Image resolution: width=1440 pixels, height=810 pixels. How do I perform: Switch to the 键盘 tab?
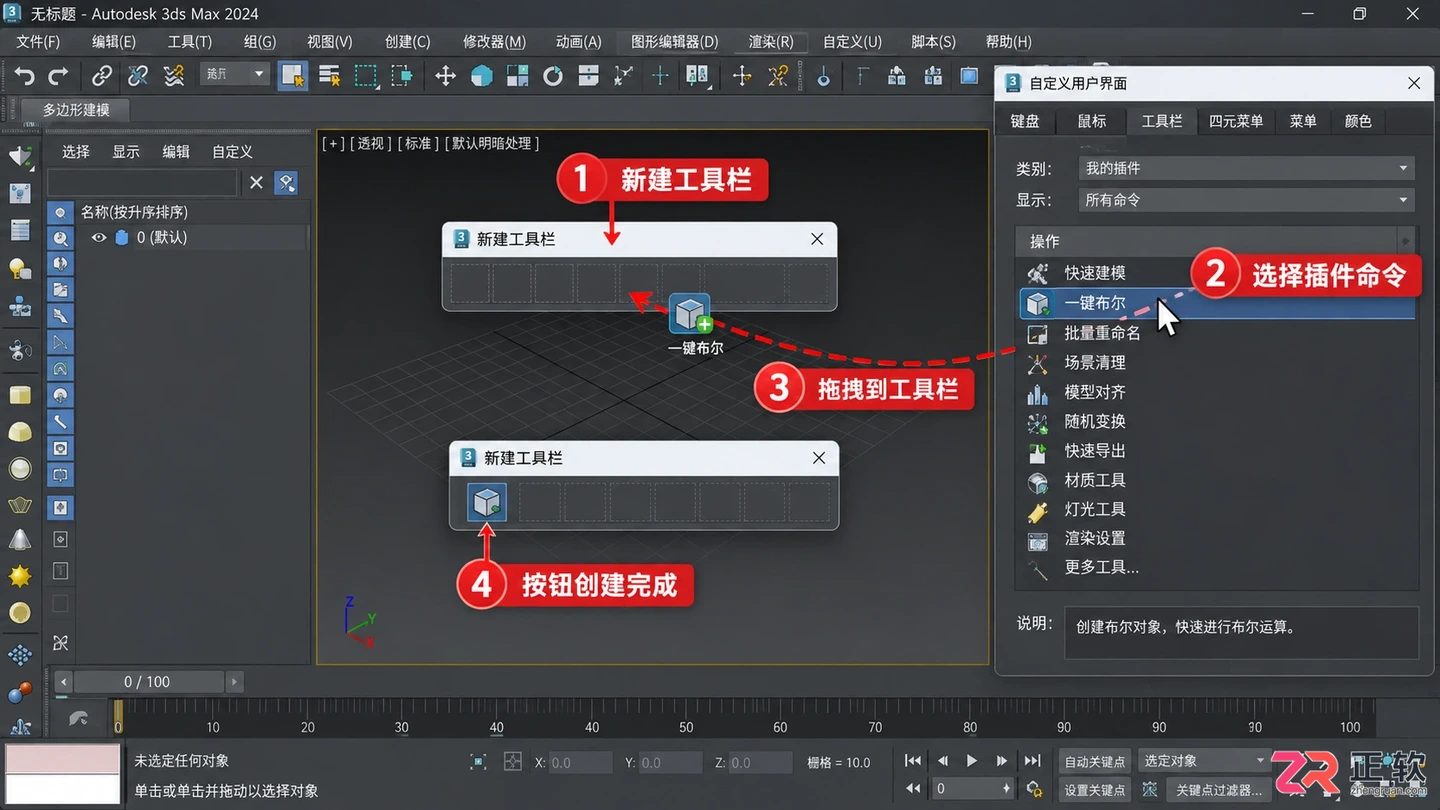point(1025,121)
